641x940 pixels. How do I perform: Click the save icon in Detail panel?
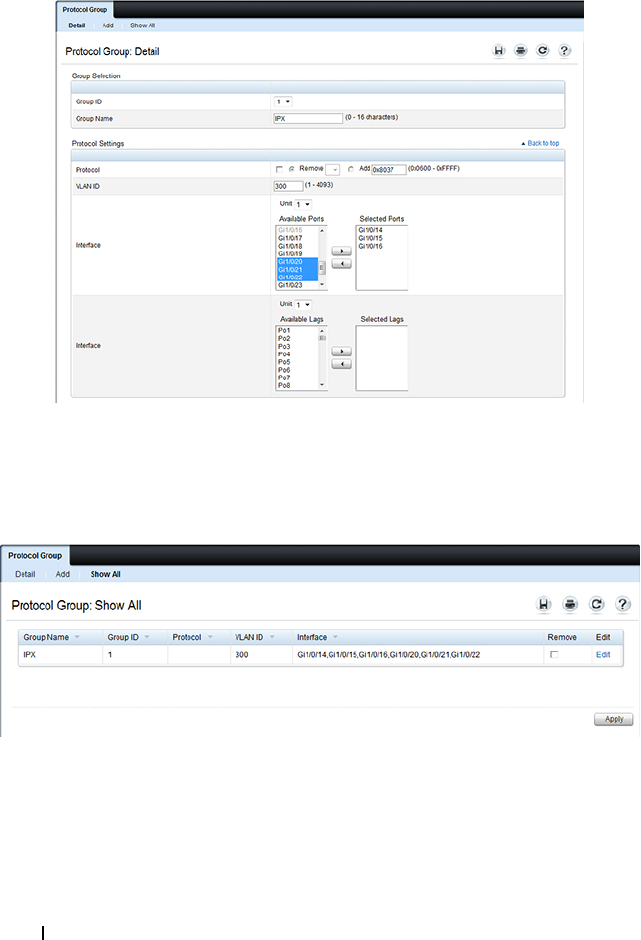click(499, 51)
